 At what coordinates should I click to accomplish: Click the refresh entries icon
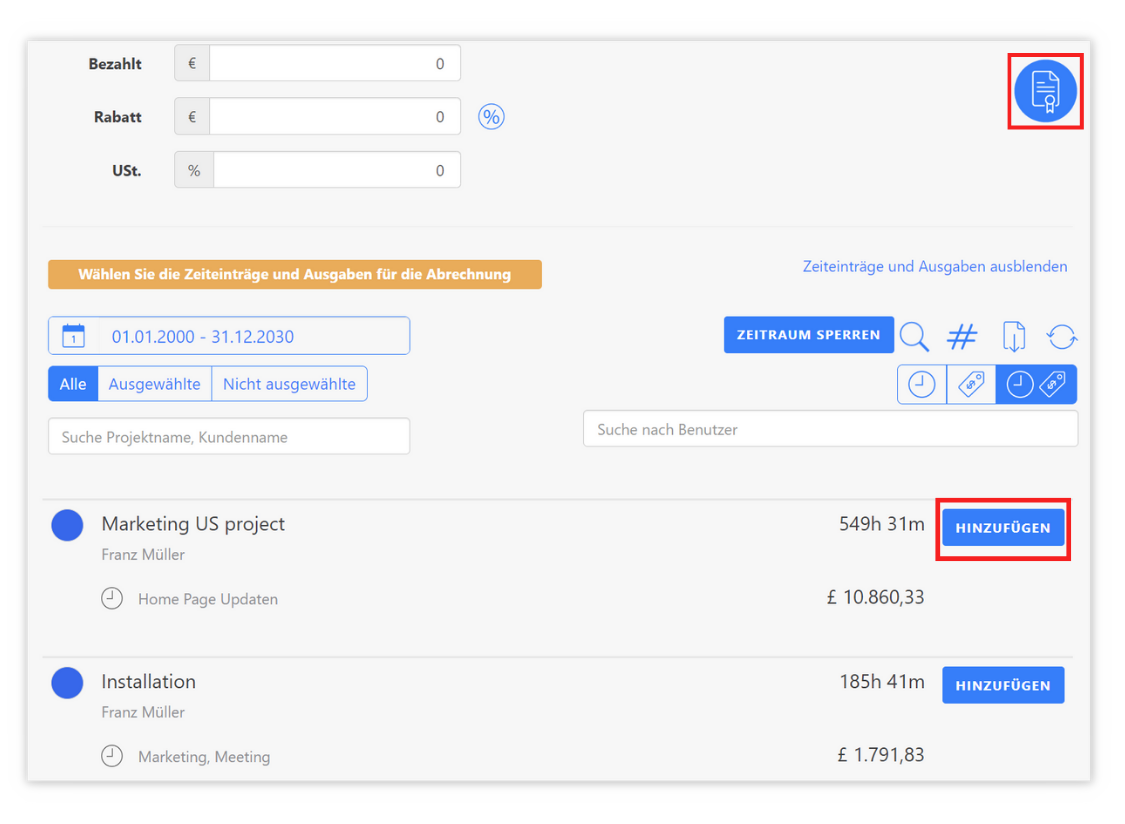[1062, 337]
